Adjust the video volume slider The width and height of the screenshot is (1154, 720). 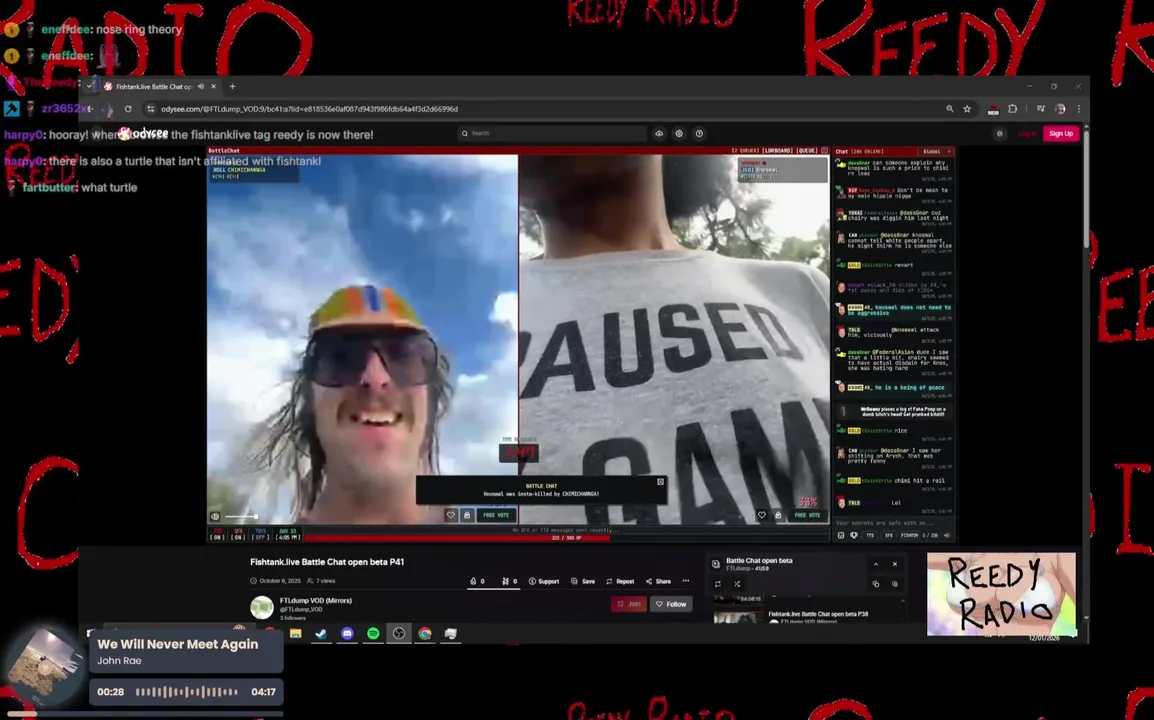point(241,517)
